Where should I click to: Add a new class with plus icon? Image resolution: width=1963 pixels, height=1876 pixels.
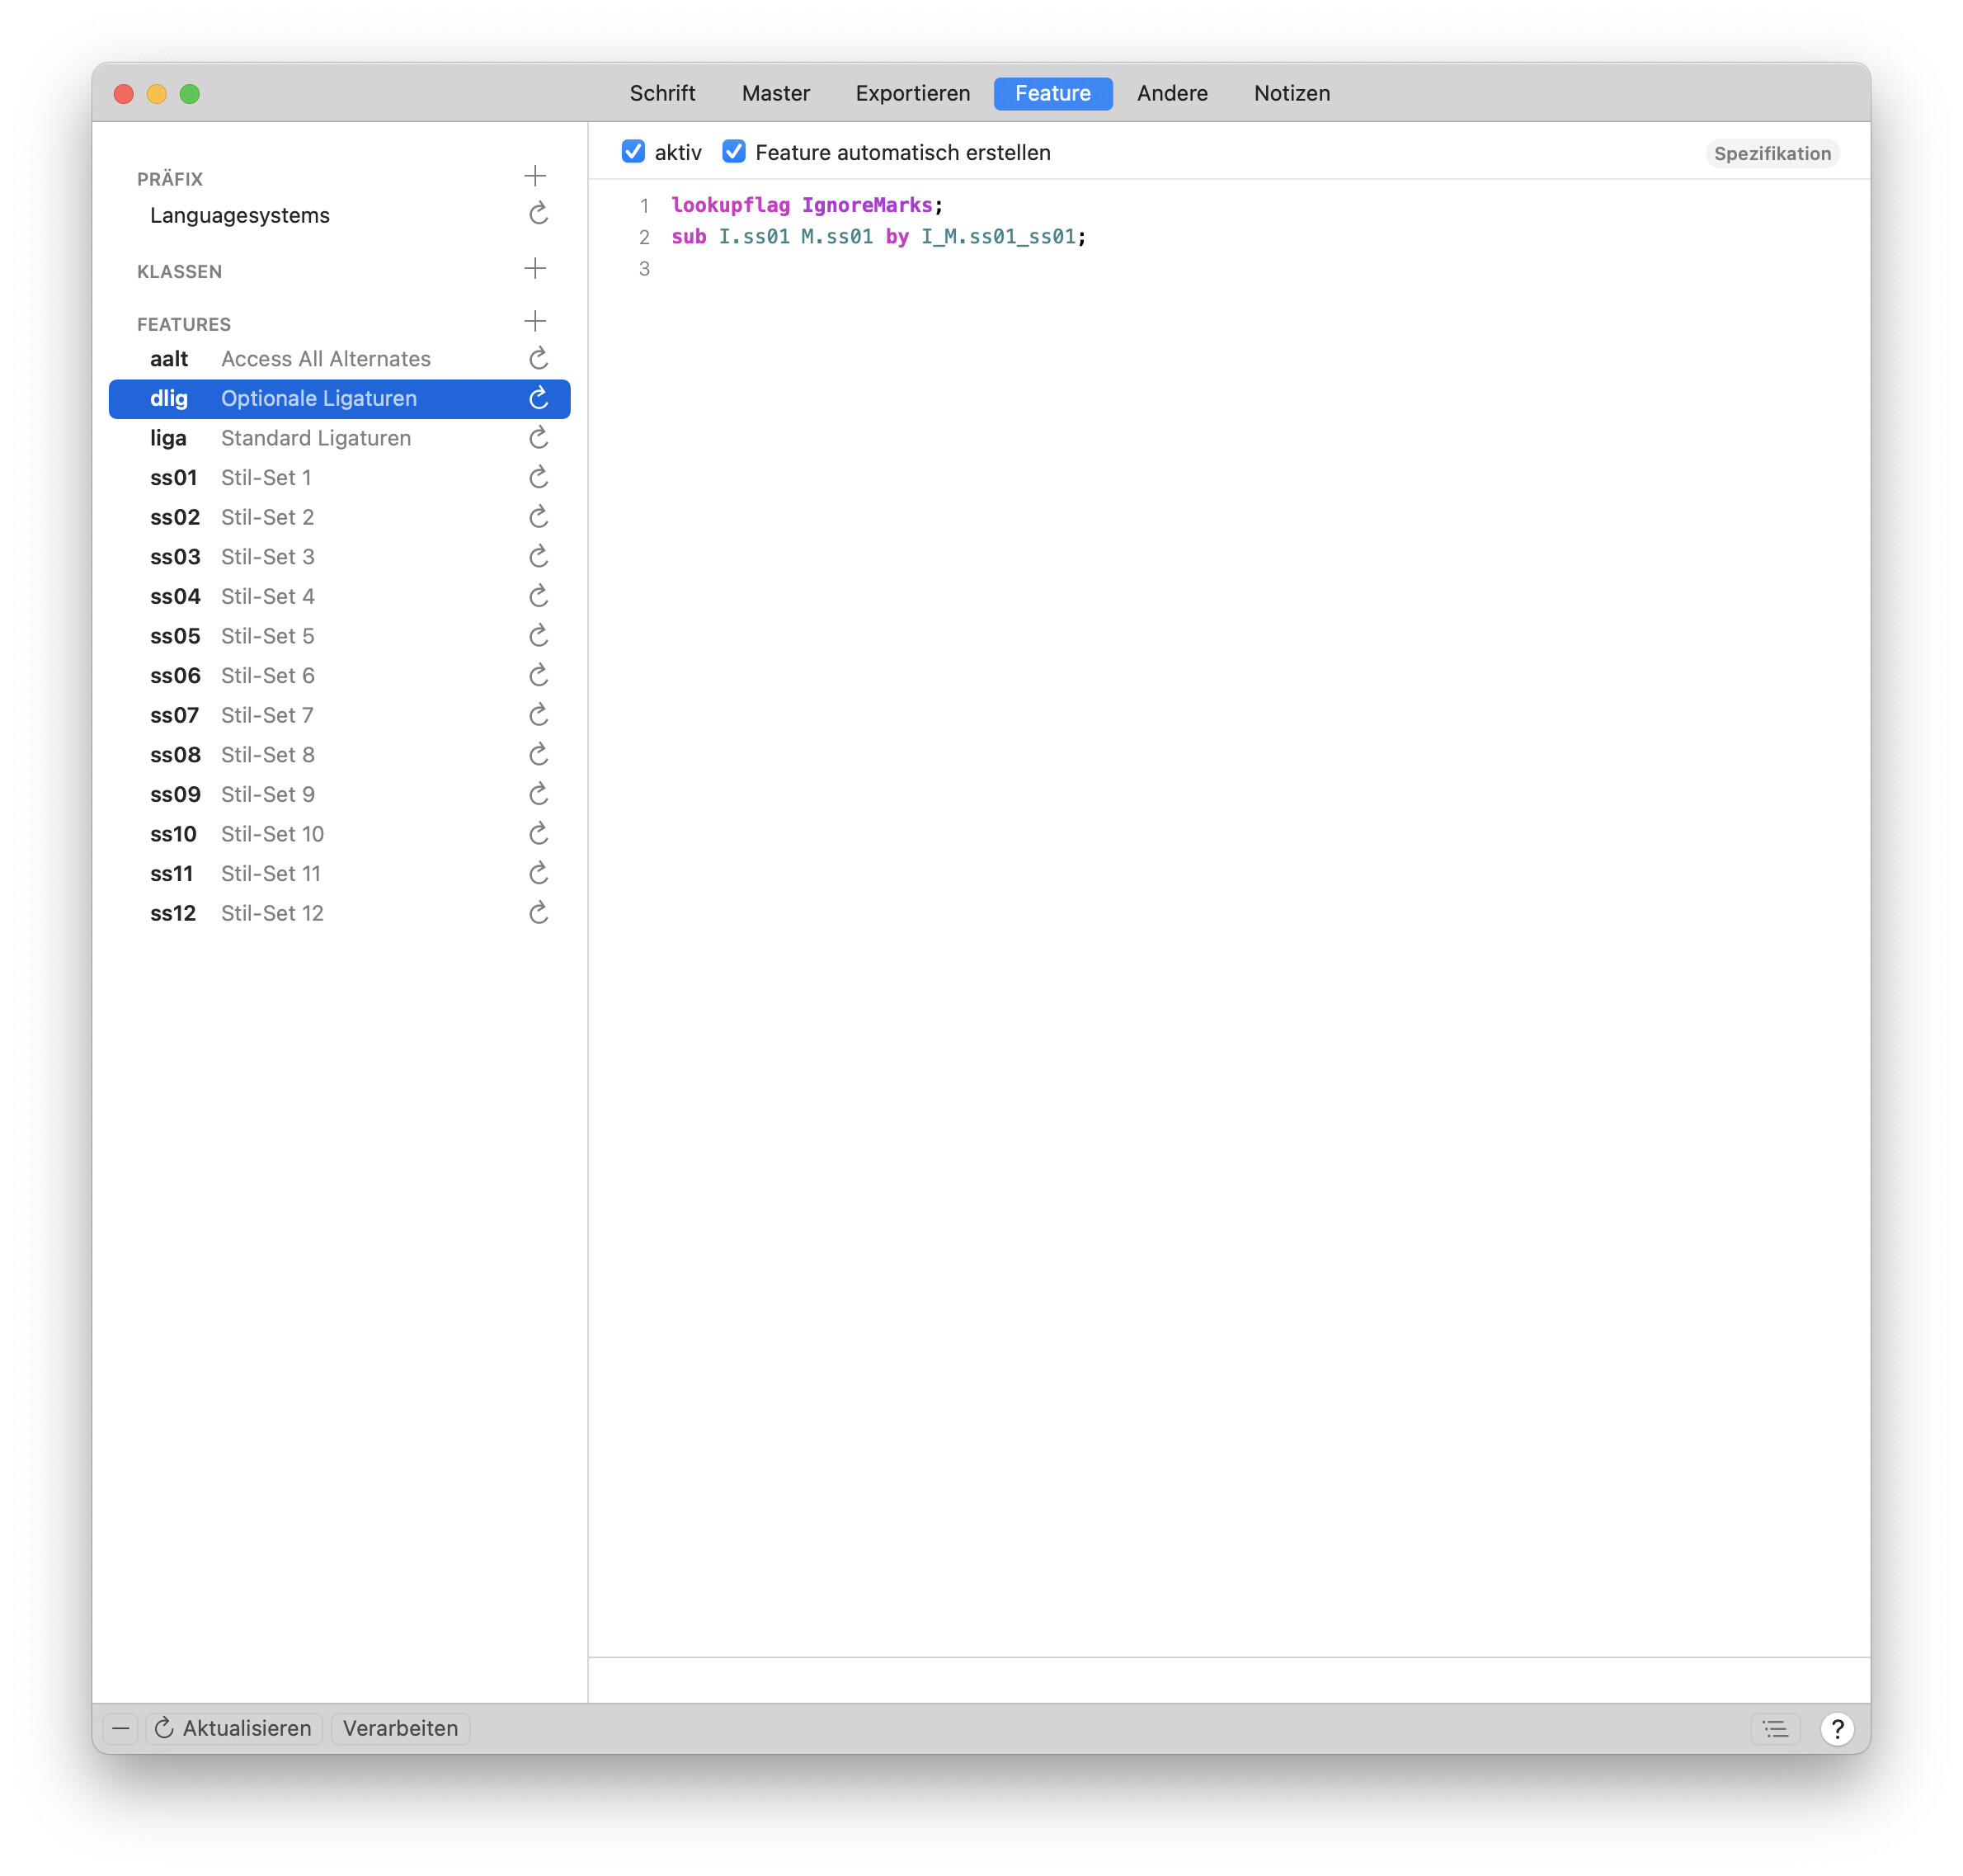(x=535, y=268)
